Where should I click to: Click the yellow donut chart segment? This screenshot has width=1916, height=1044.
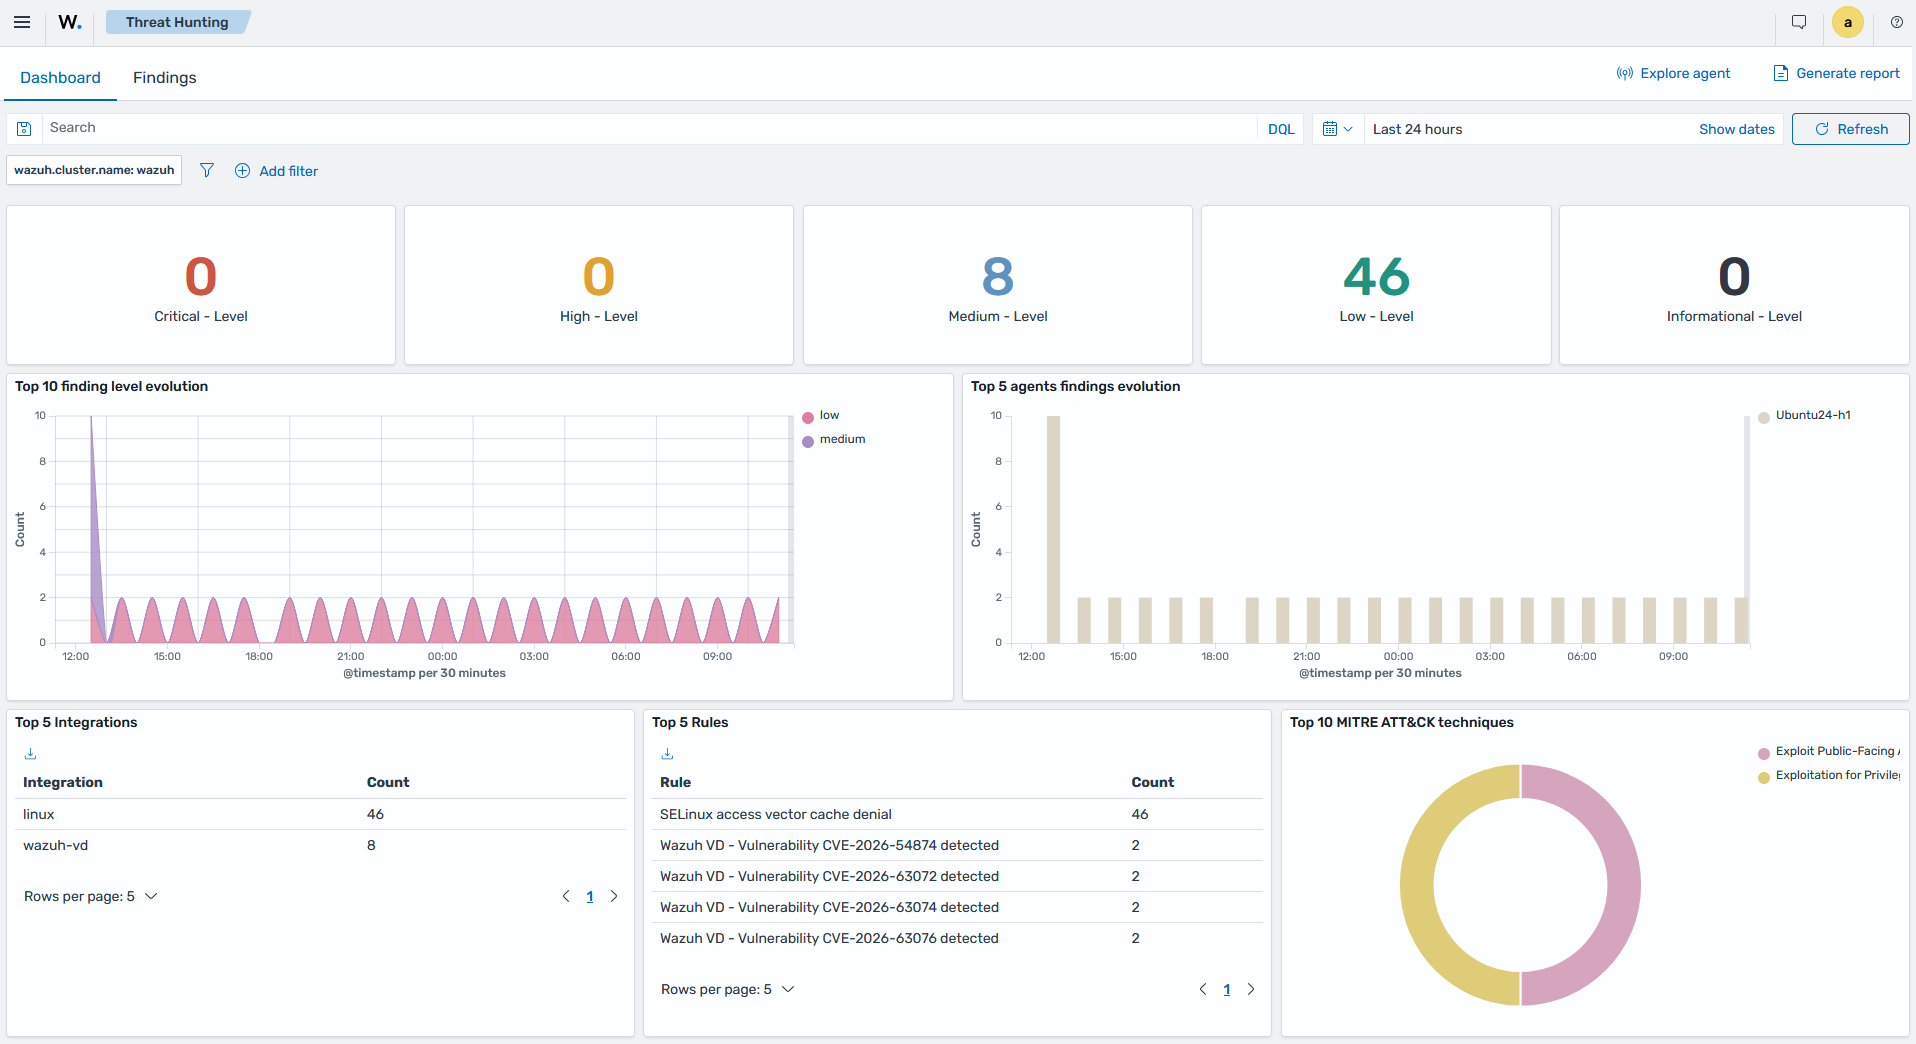tap(1417, 885)
